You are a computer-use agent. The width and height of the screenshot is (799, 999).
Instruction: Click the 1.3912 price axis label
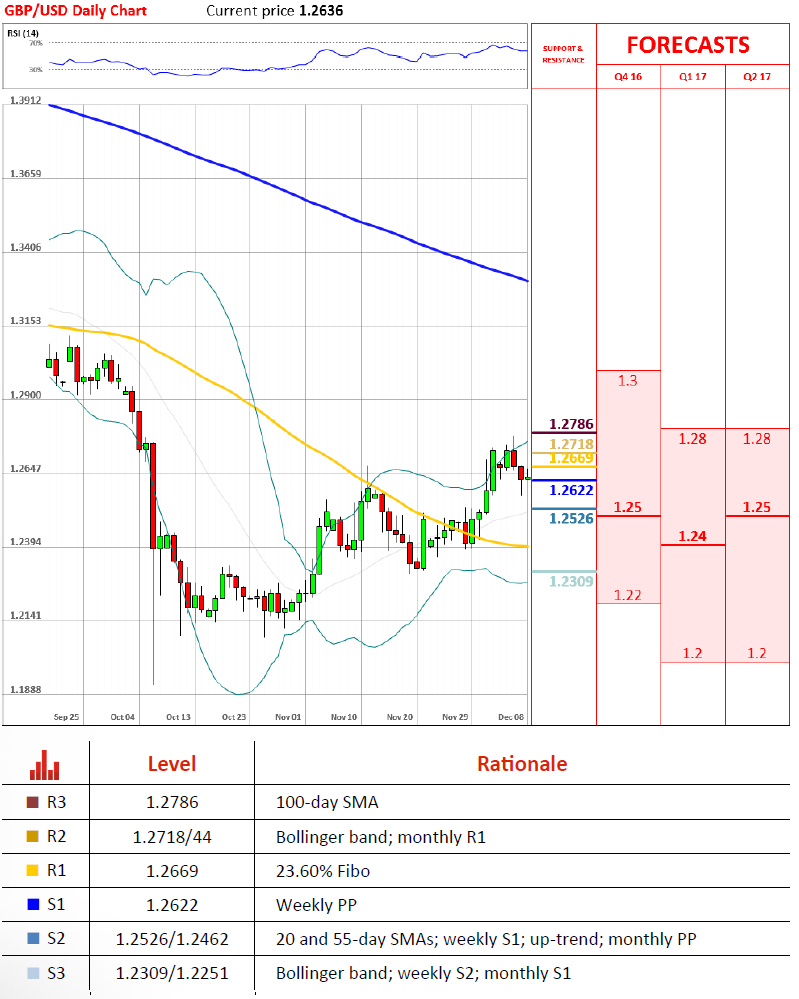[25, 101]
